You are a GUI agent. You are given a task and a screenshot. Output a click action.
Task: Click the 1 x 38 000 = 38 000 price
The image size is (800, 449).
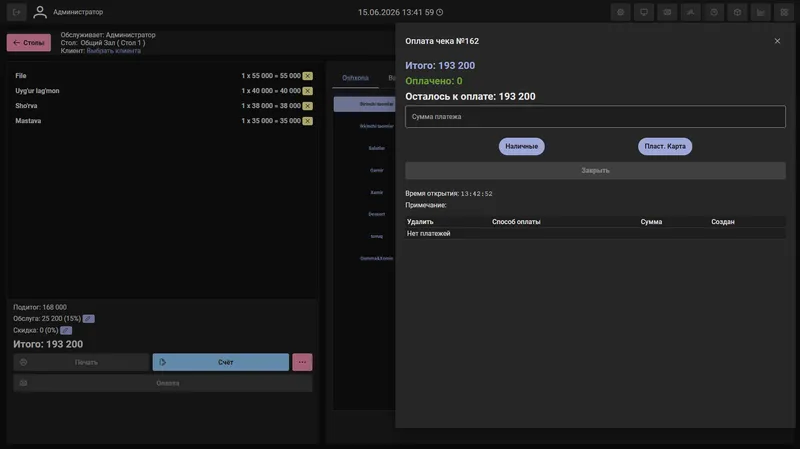271,106
